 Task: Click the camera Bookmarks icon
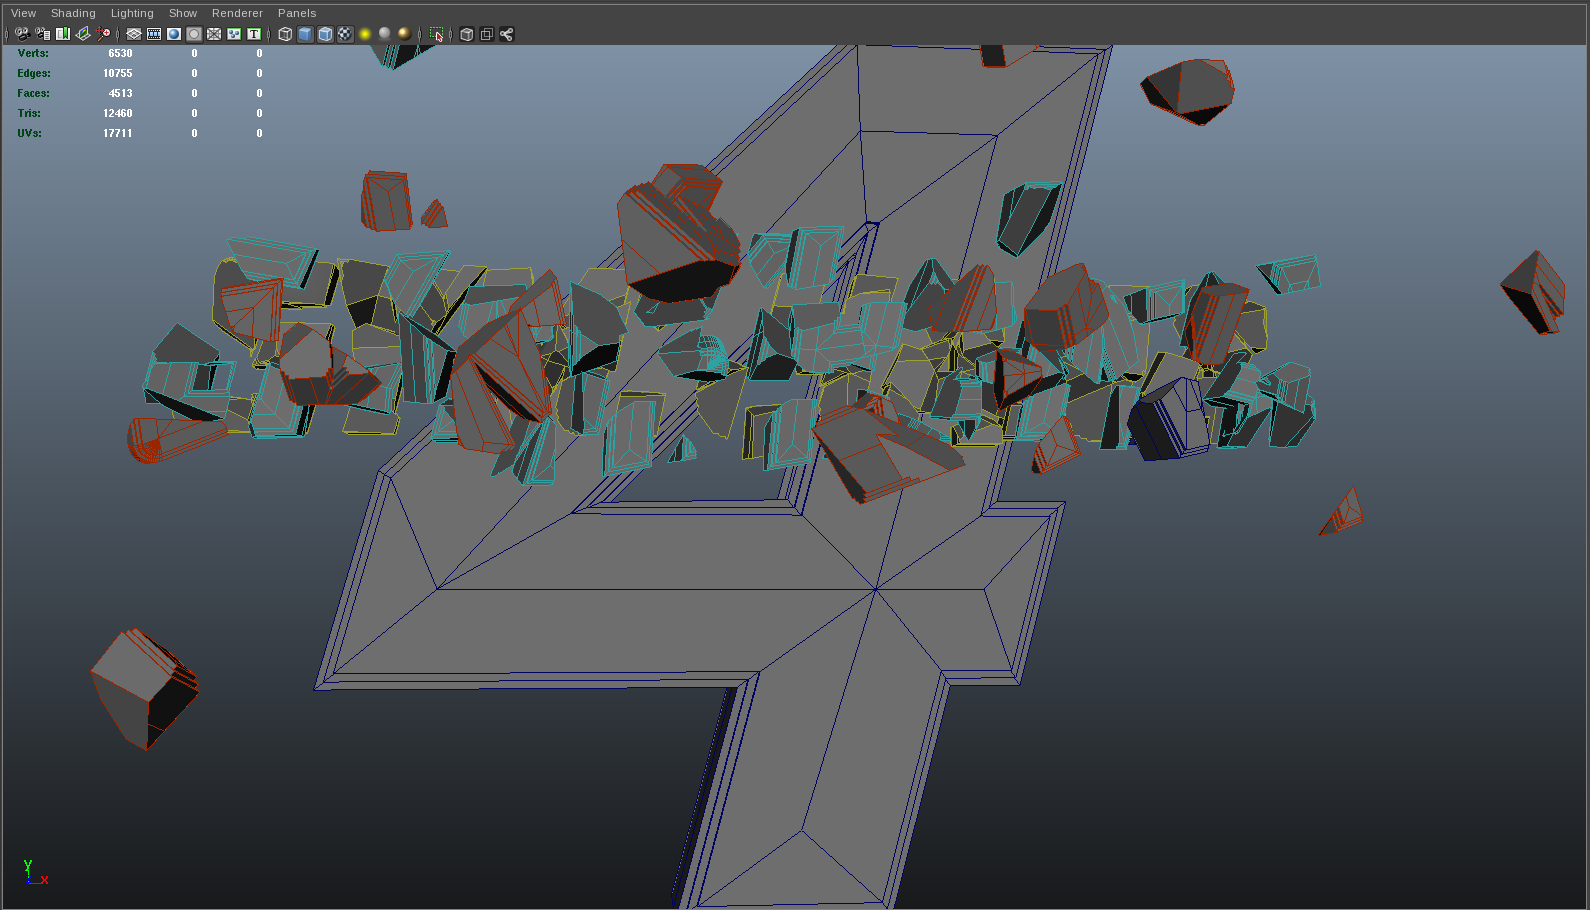[x=63, y=34]
